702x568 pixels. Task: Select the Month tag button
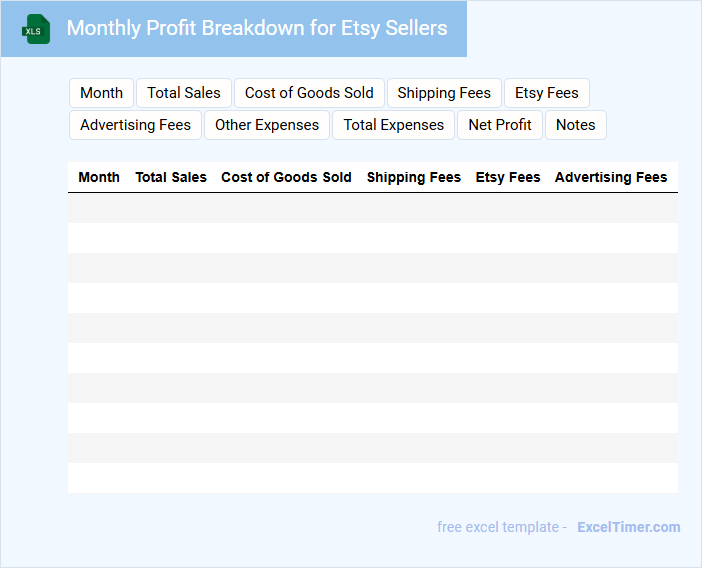(102, 93)
